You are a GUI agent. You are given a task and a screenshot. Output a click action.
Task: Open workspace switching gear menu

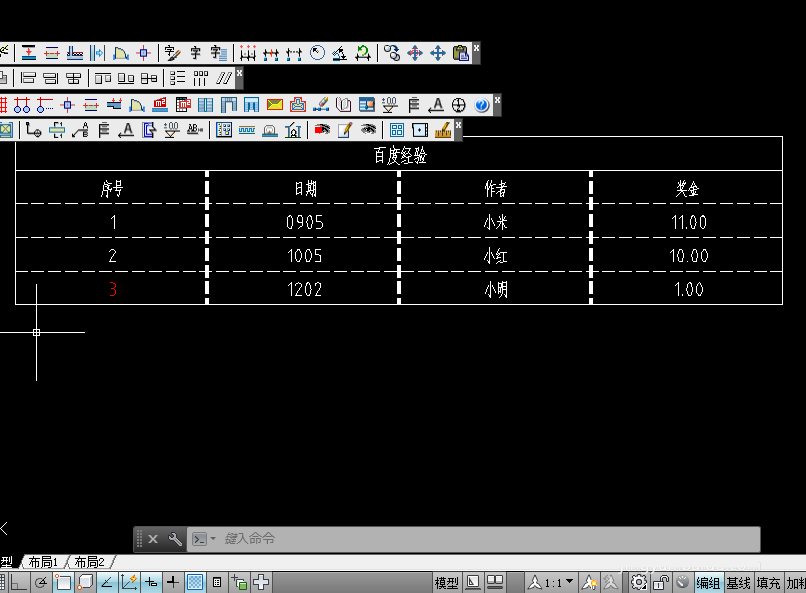(x=638, y=582)
